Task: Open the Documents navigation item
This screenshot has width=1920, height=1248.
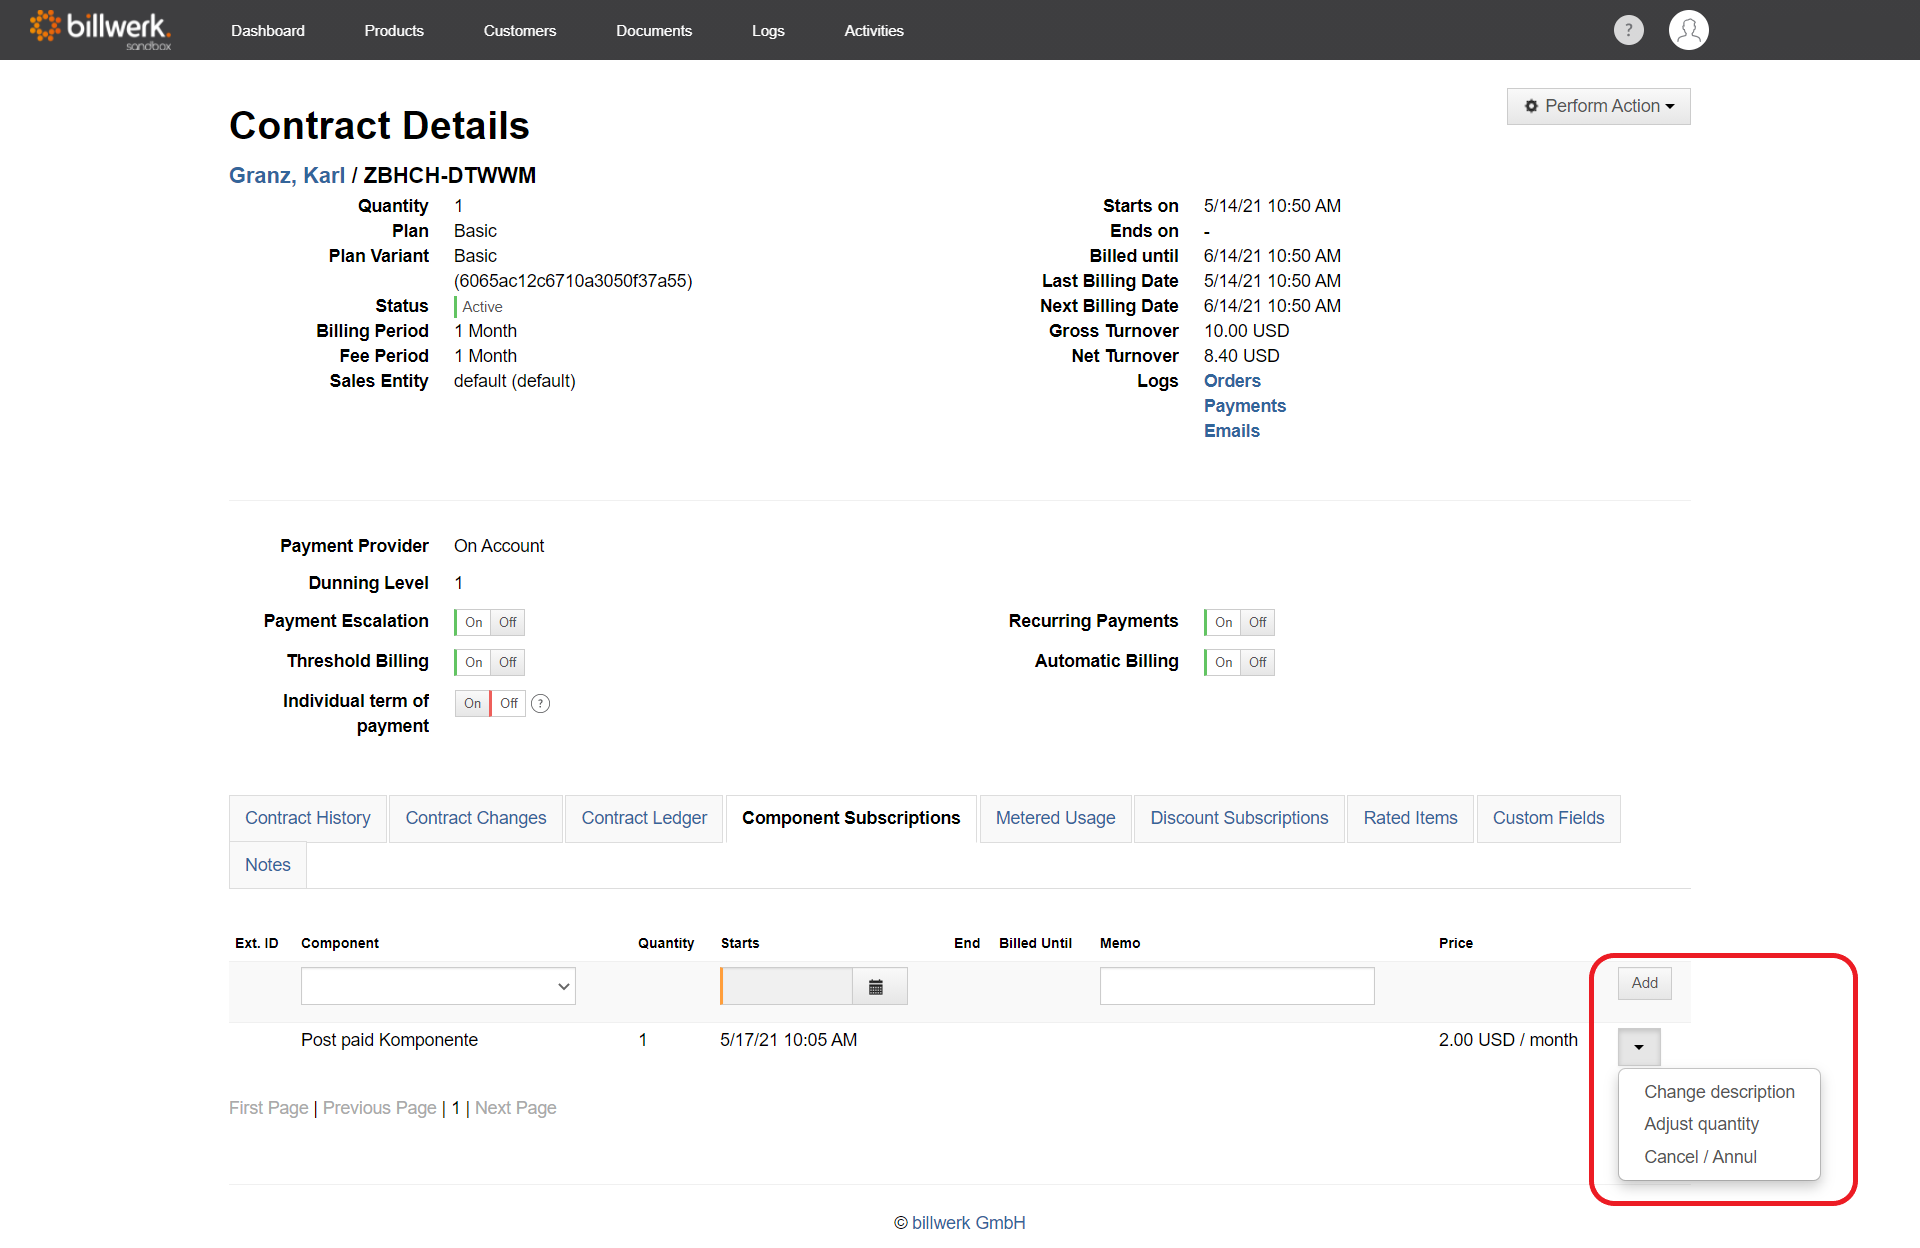Action: click(654, 30)
